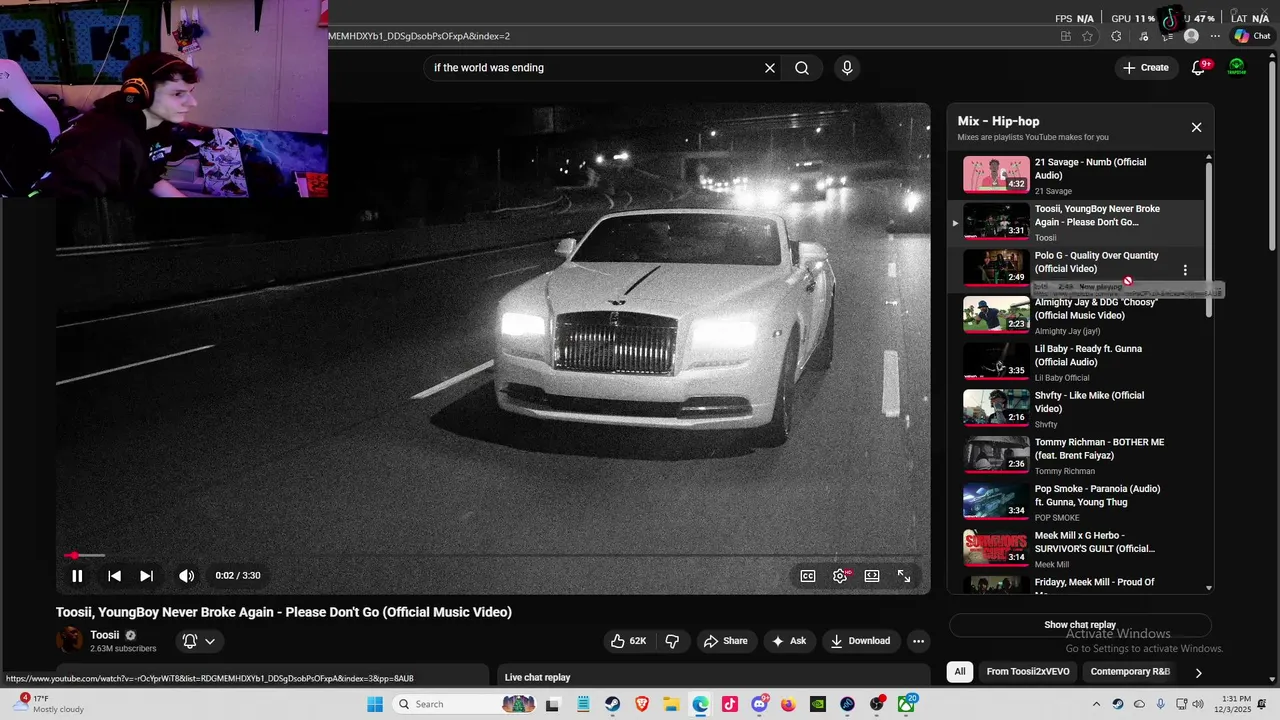The height and width of the screenshot is (720, 1280).
Task: Select Tommy Richman - BOTHER ME
Action: (x=1076, y=455)
